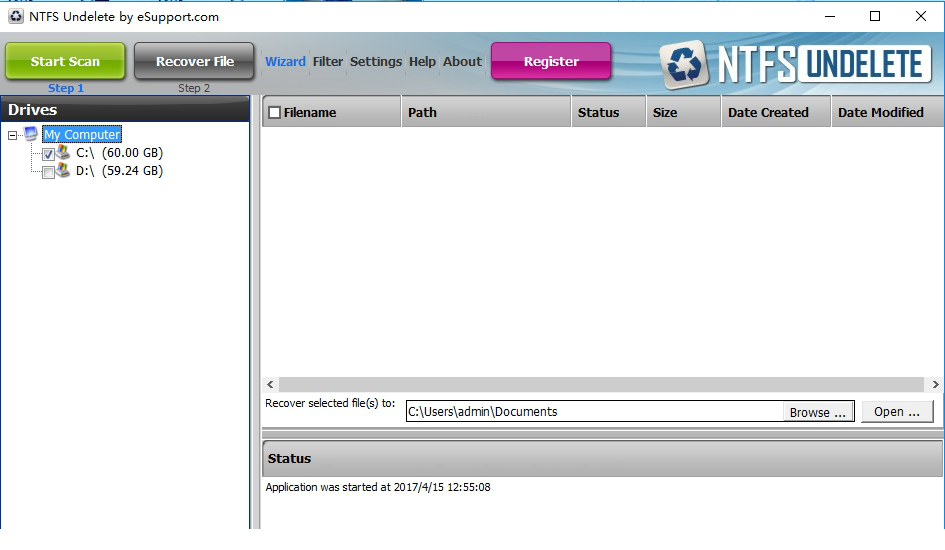
Task: Toggle the select-all Filename checkbox
Action: point(275,113)
